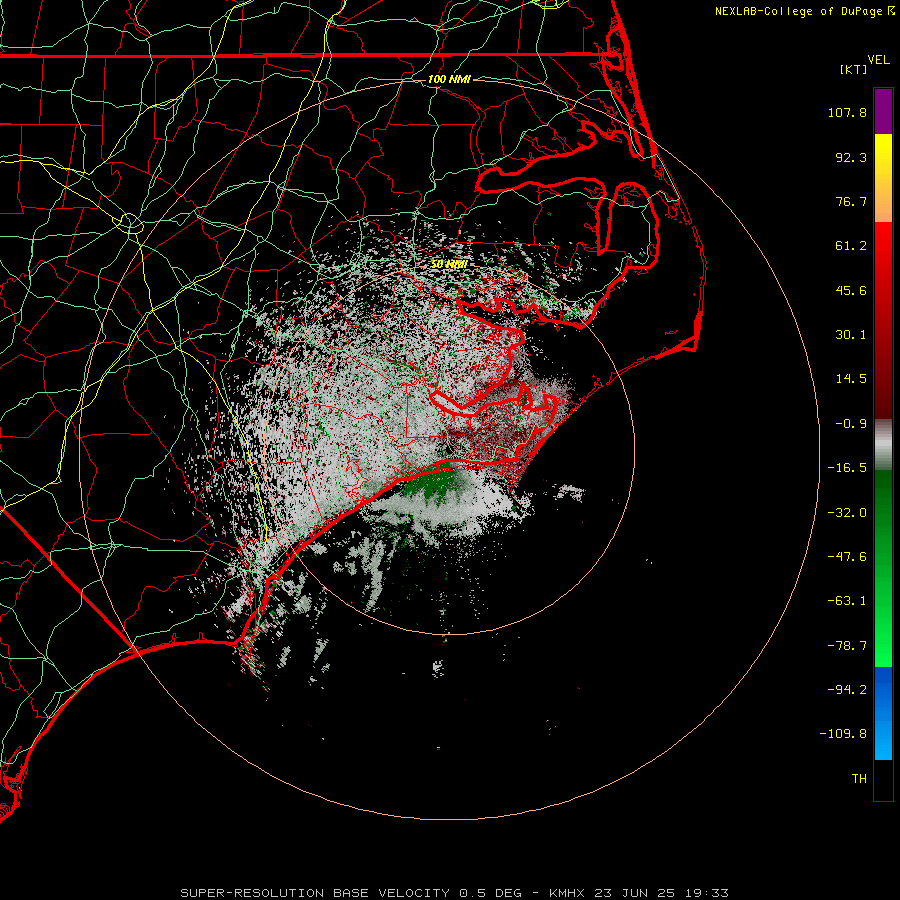Click the blue color bar segment
Viewport: 900px width, 900px height.
click(x=883, y=713)
